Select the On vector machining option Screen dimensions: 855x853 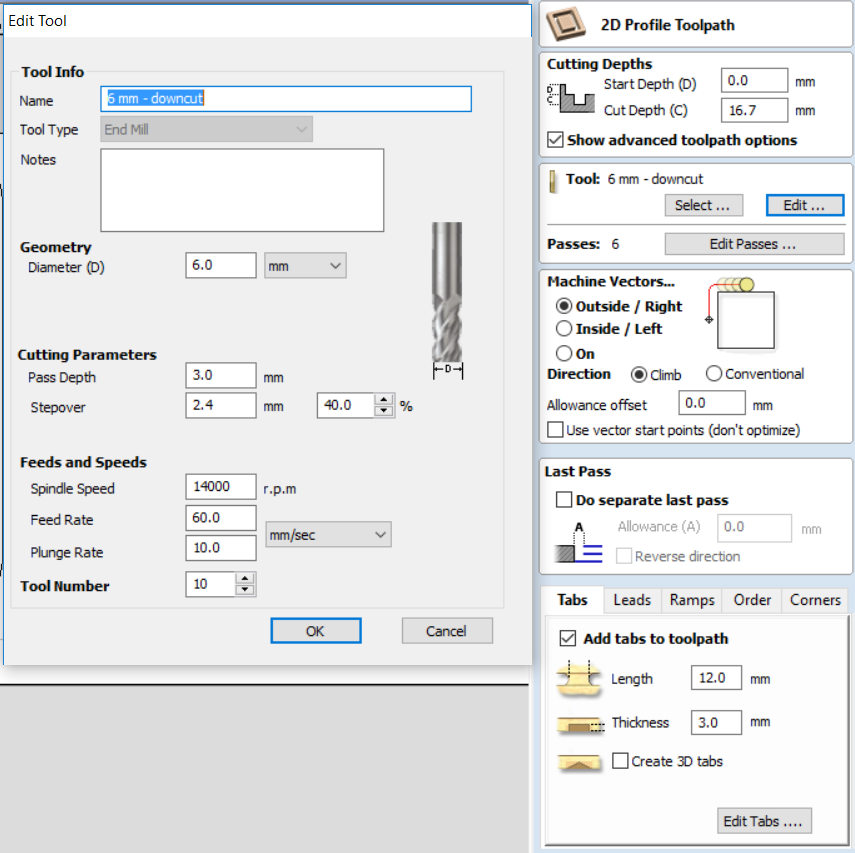(x=564, y=353)
